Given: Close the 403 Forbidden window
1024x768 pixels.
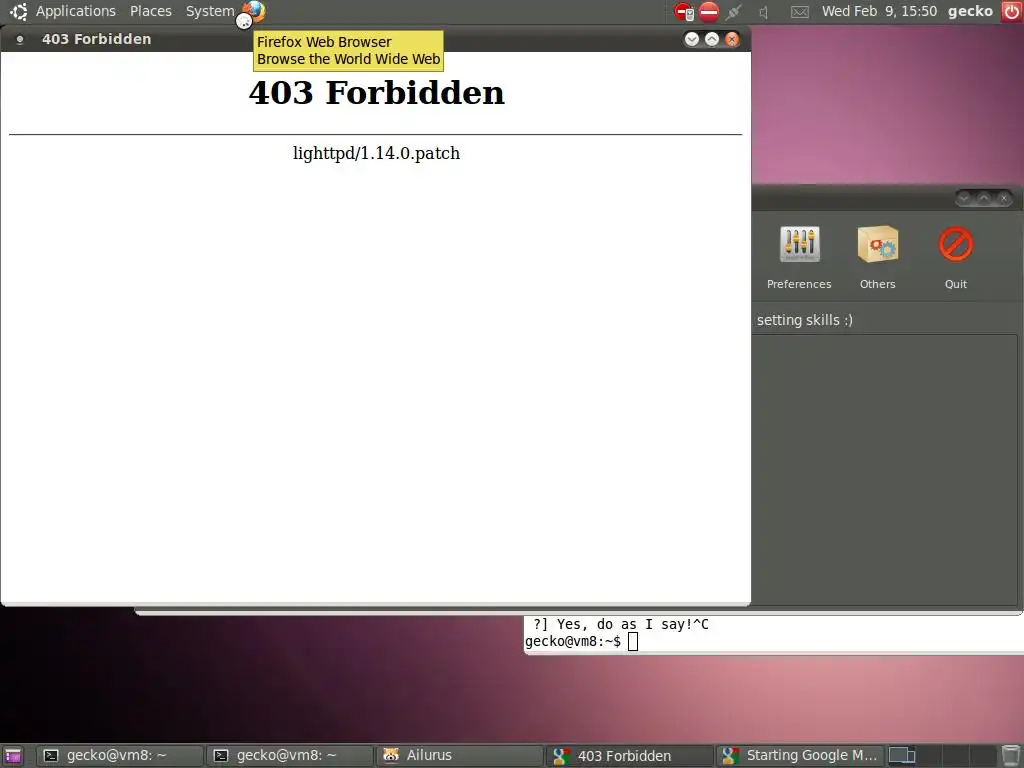Looking at the screenshot, I should [x=732, y=39].
